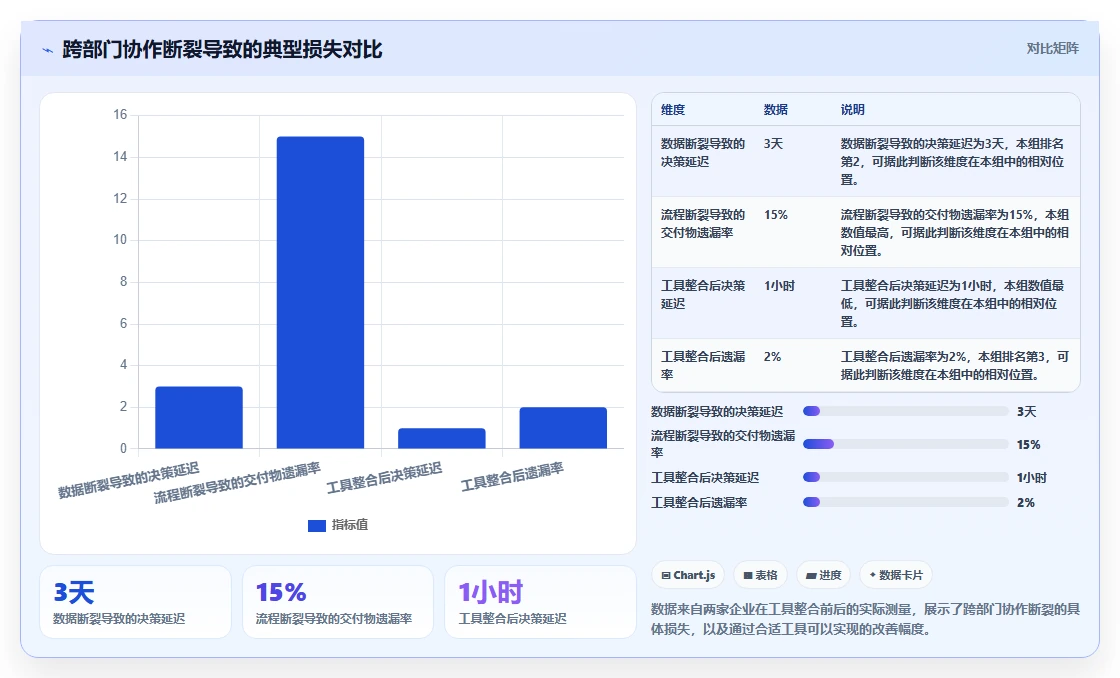Click the sparkle icon in 数据卡片 chip
The width and height of the screenshot is (1120, 678).
coord(873,574)
